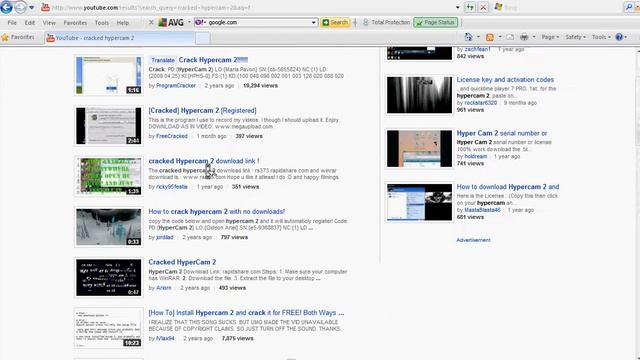
Task: Click the Print icon
Action: tap(524, 37)
